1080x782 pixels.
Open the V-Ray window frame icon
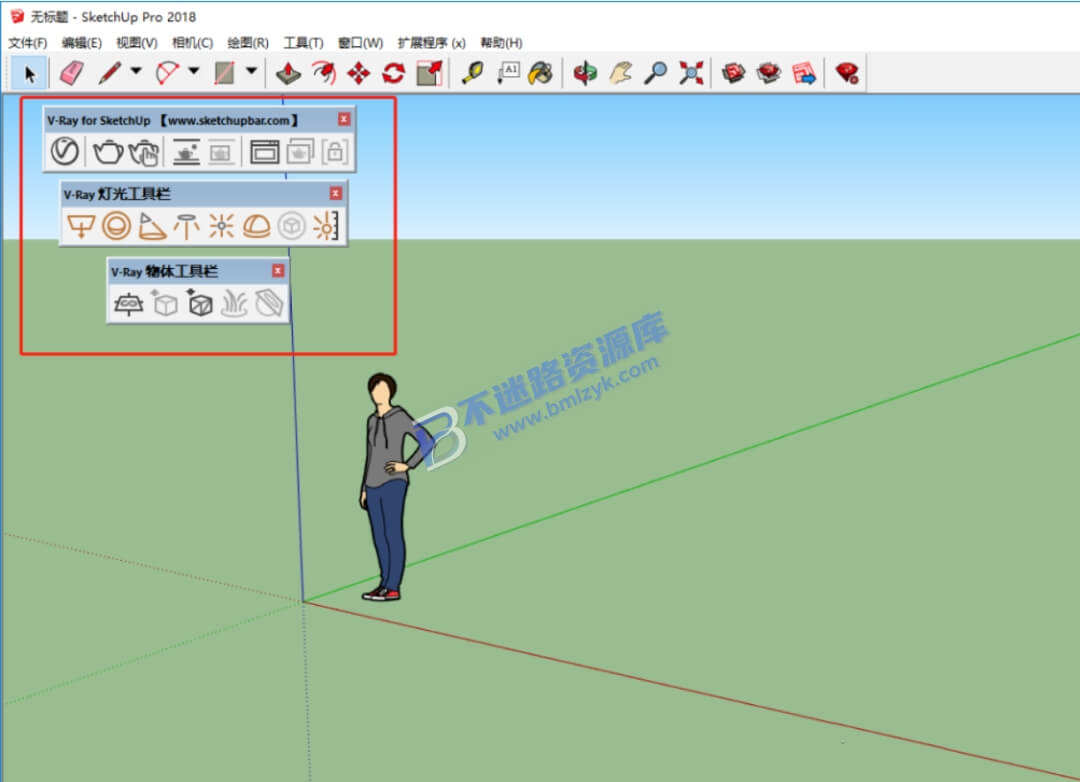264,152
